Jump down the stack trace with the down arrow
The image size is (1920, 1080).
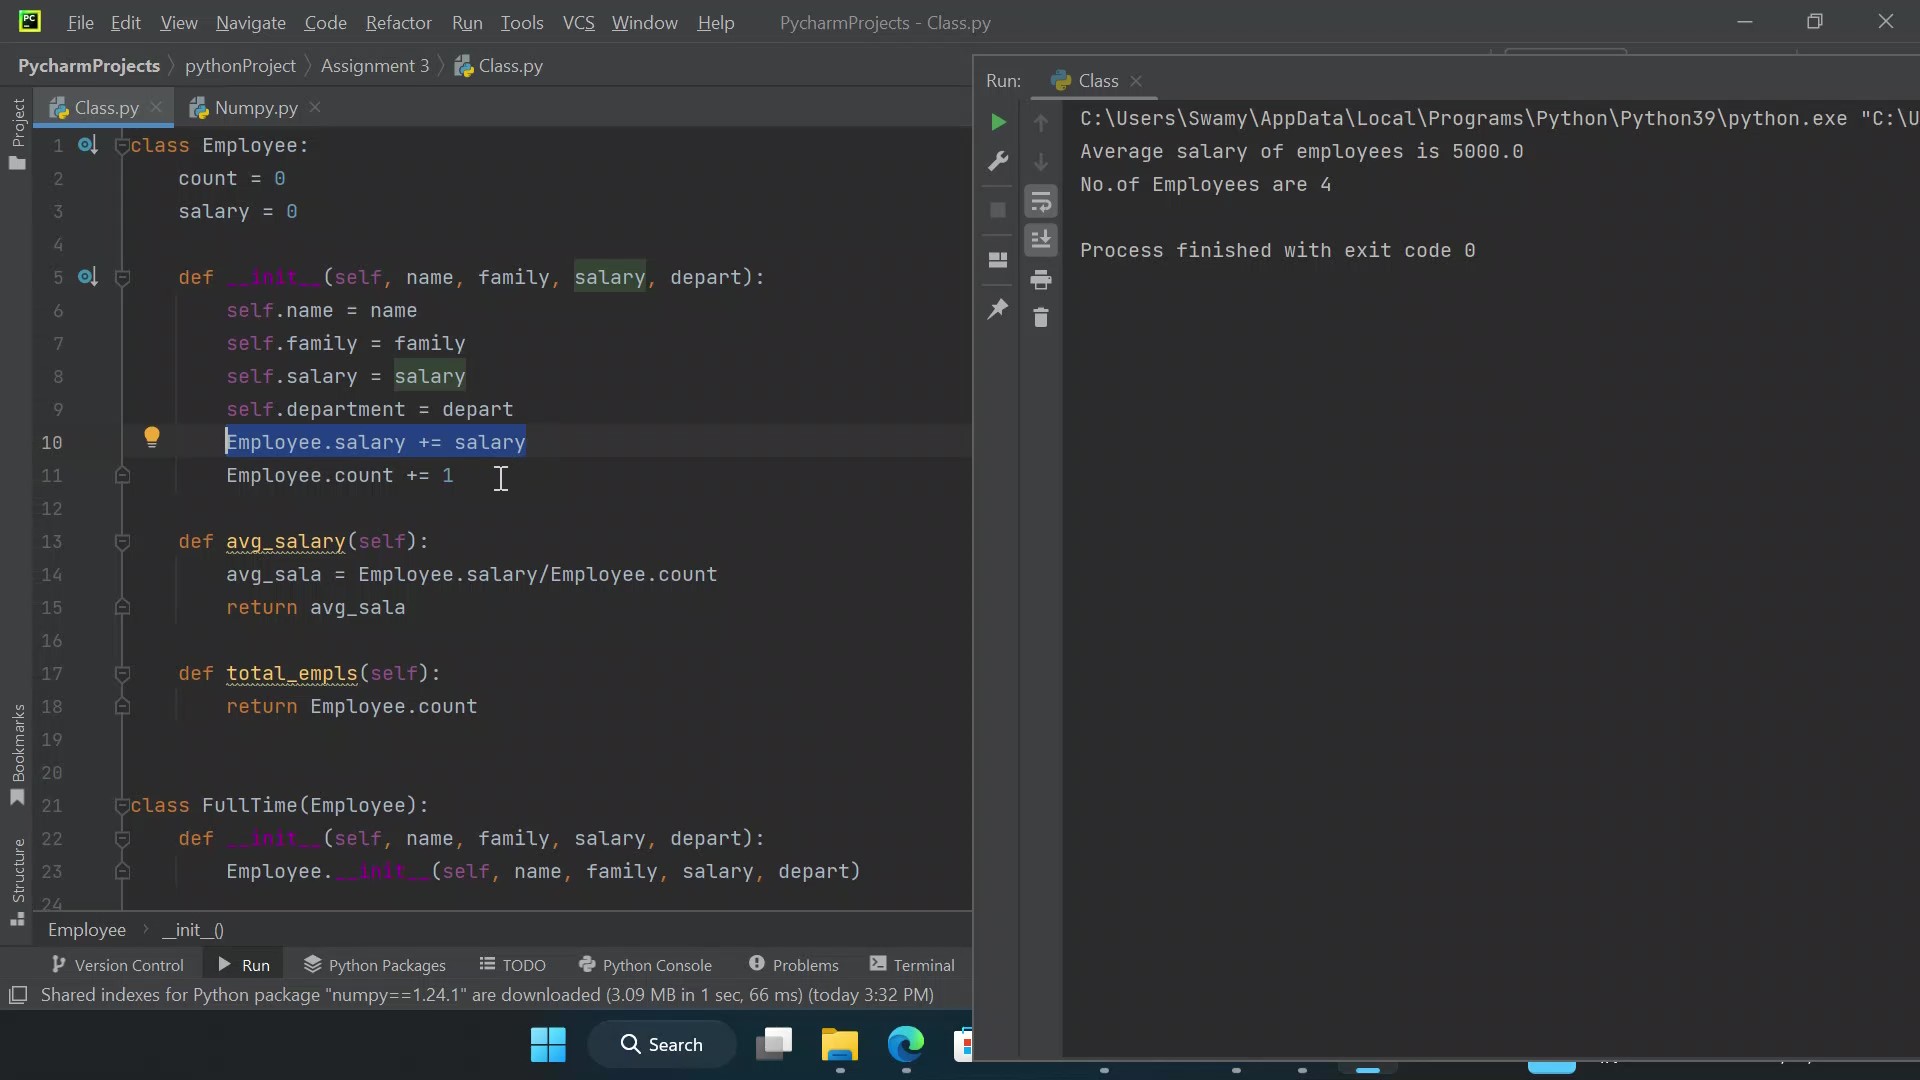click(1041, 161)
